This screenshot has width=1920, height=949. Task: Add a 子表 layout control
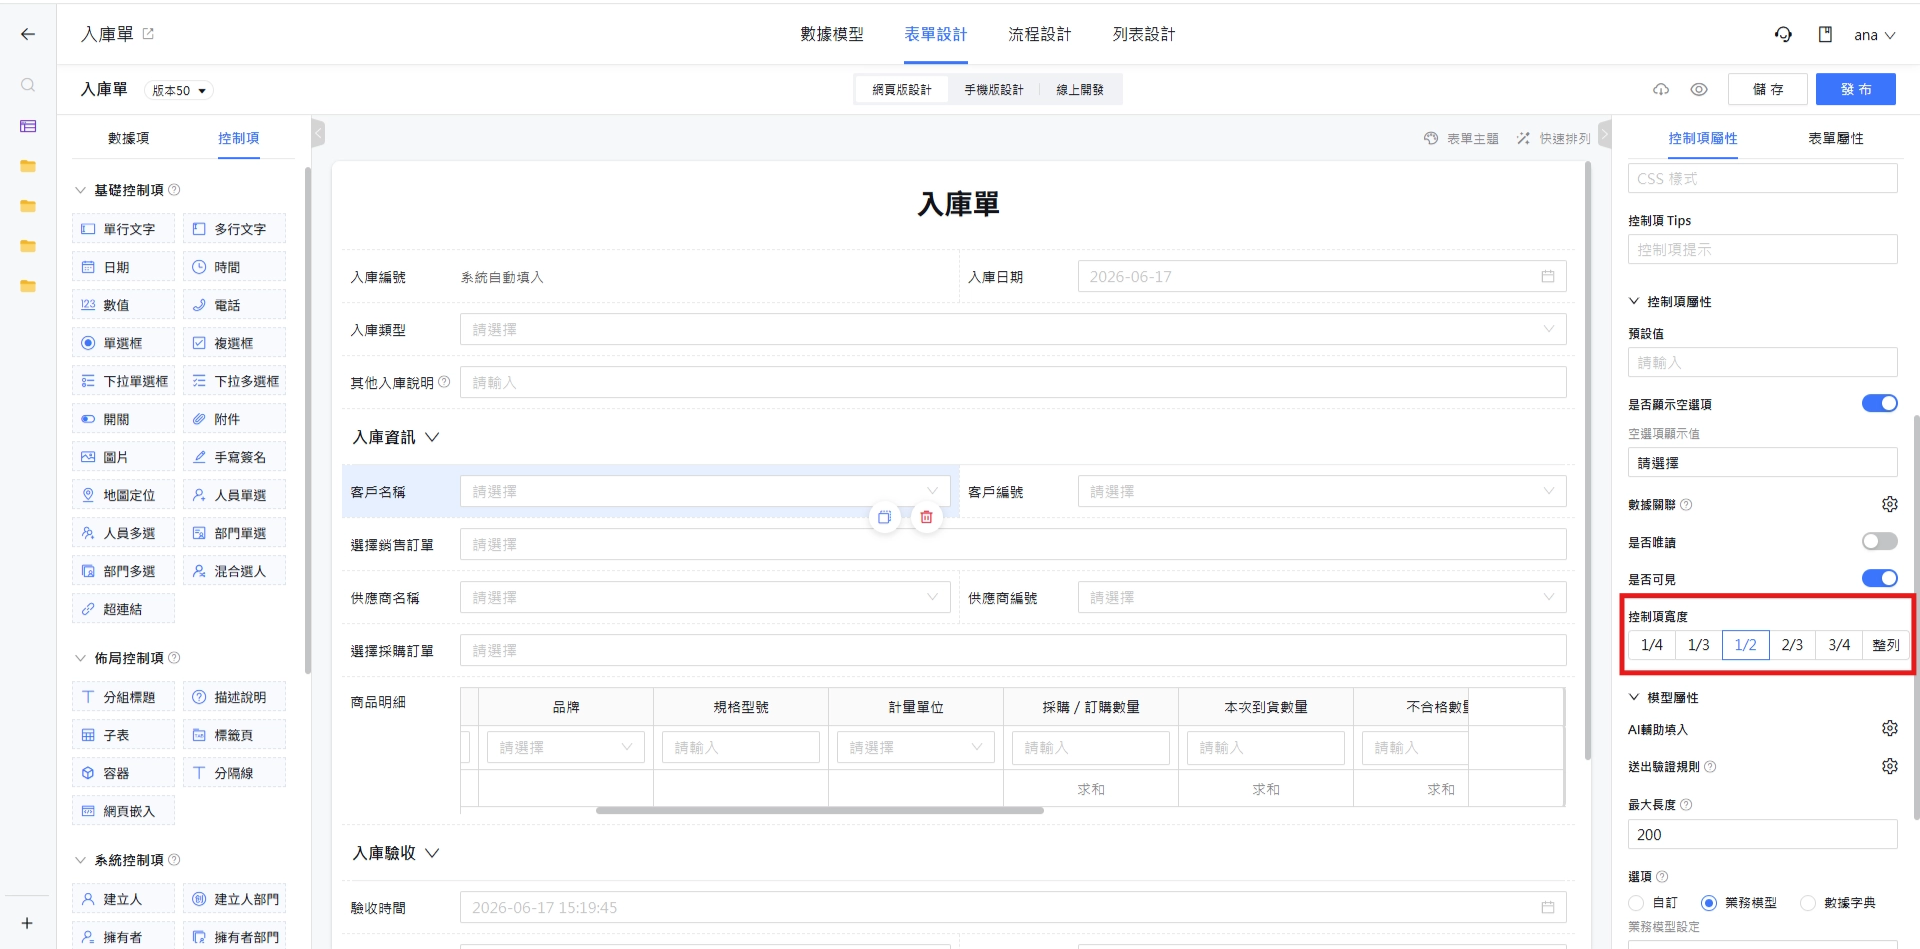(123, 735)
